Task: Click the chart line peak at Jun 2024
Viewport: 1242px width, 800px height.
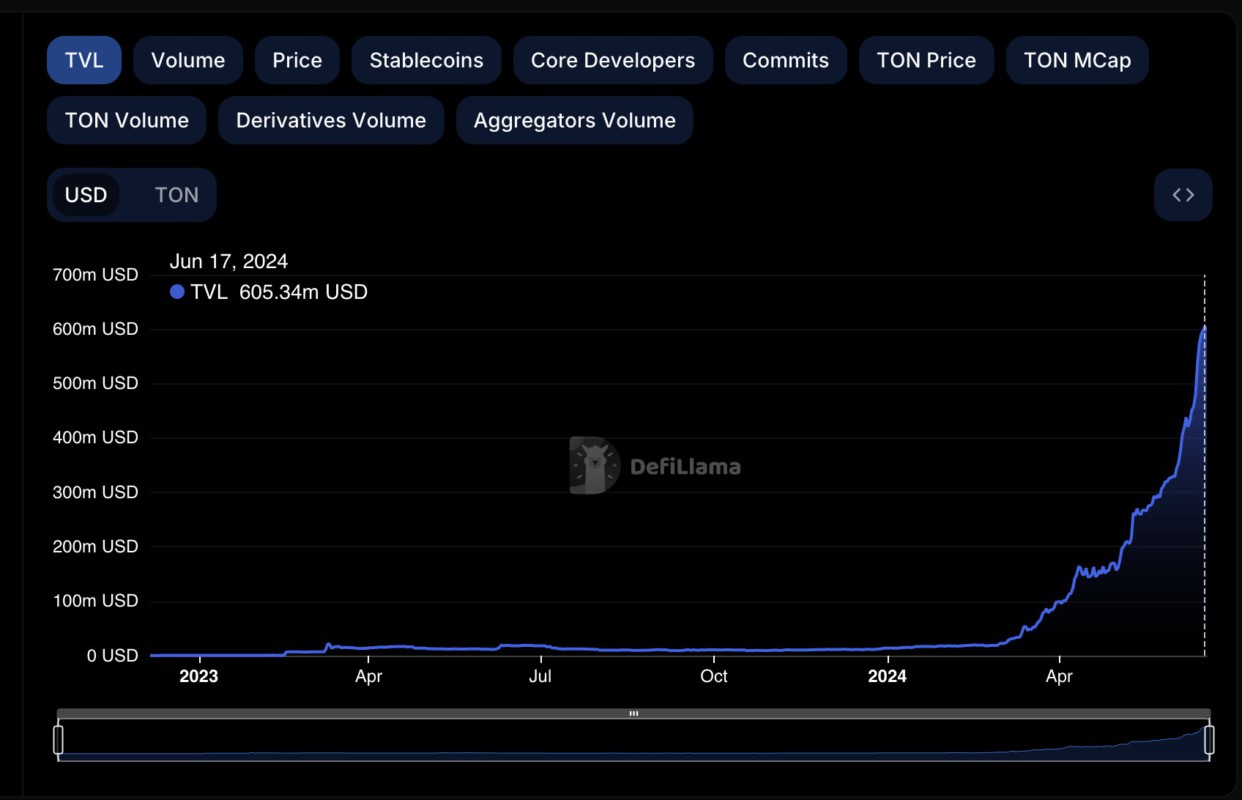Action: pyautogui.click(x=1204, y=327)
